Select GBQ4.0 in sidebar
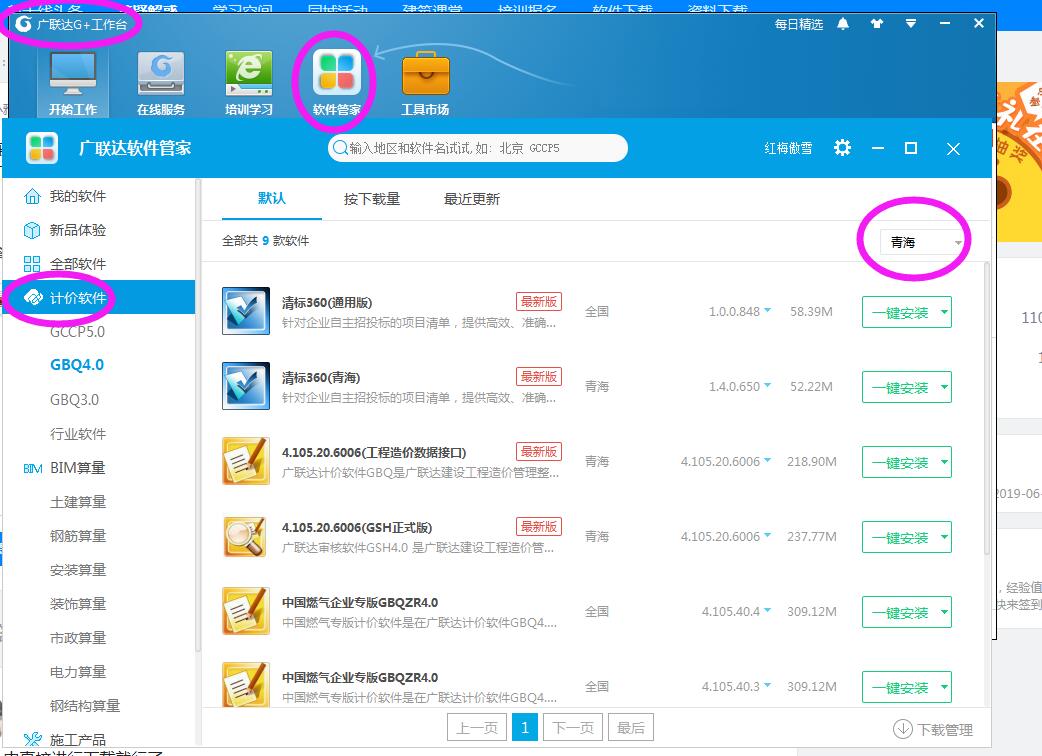 [x=77, y=365]
